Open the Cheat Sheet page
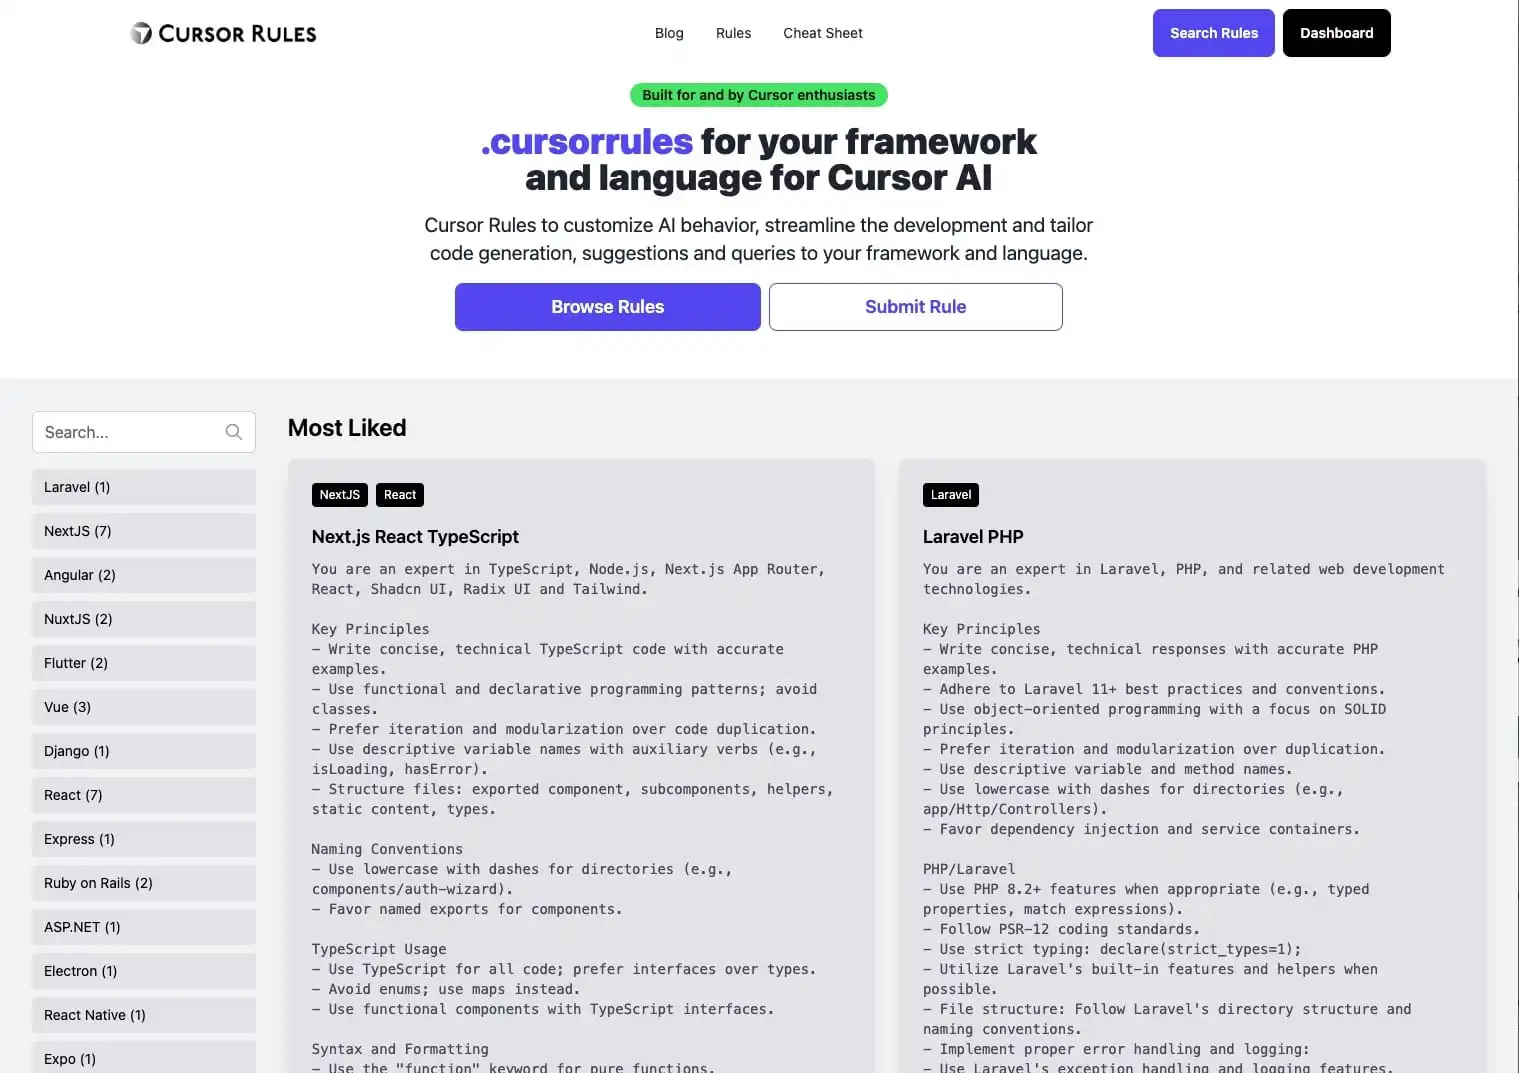Viewport: 1519px width, 1073px height. [823, 33]
